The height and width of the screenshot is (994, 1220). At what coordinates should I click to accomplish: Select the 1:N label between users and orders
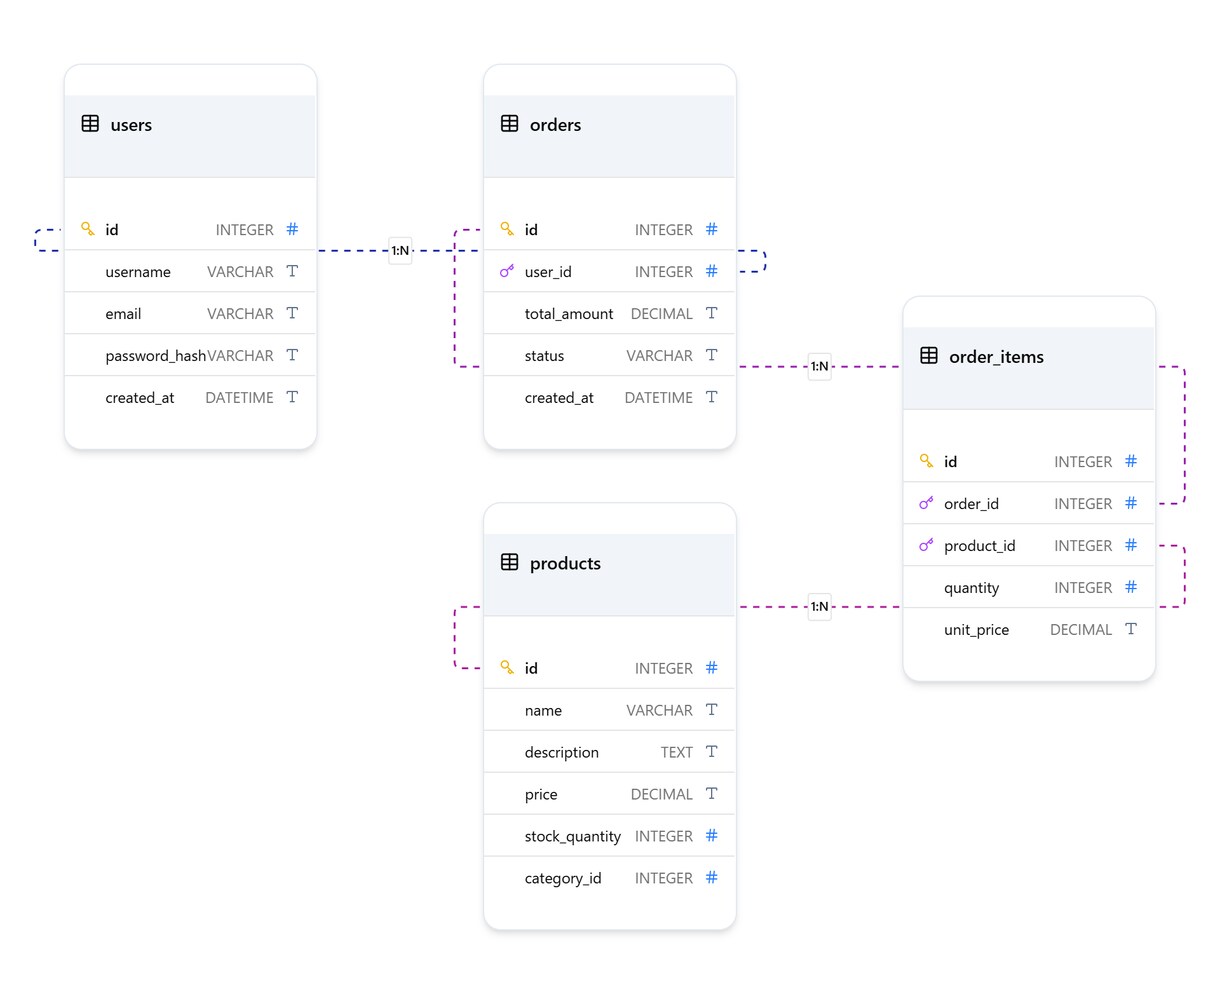pyautogui.click(x=400, y=250)
